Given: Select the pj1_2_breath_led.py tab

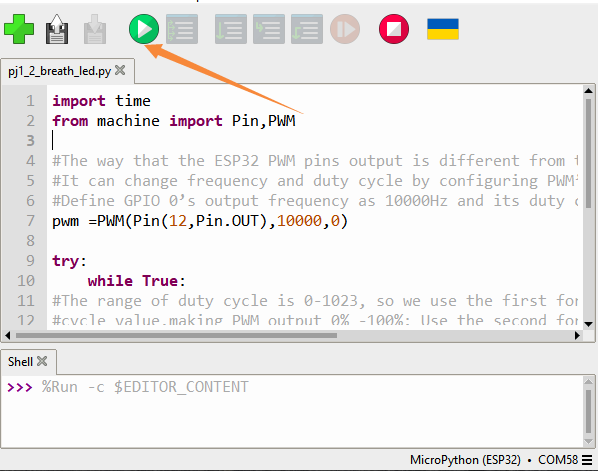Looking at the screenshot, I should coord(59,71).
